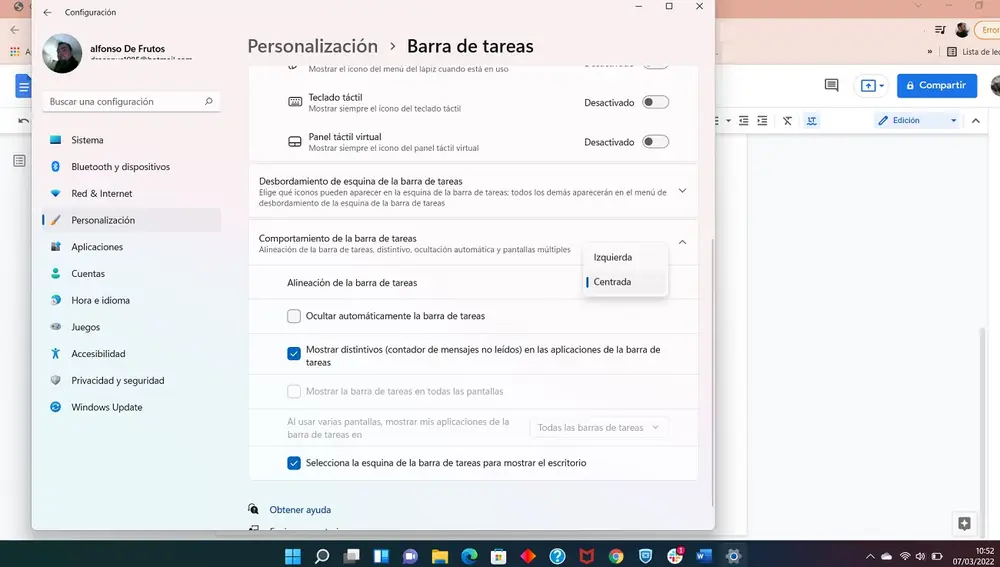1000x567 pixels.
Task: Open Bluetooth y dispositivos section
Action: point(131,166)
